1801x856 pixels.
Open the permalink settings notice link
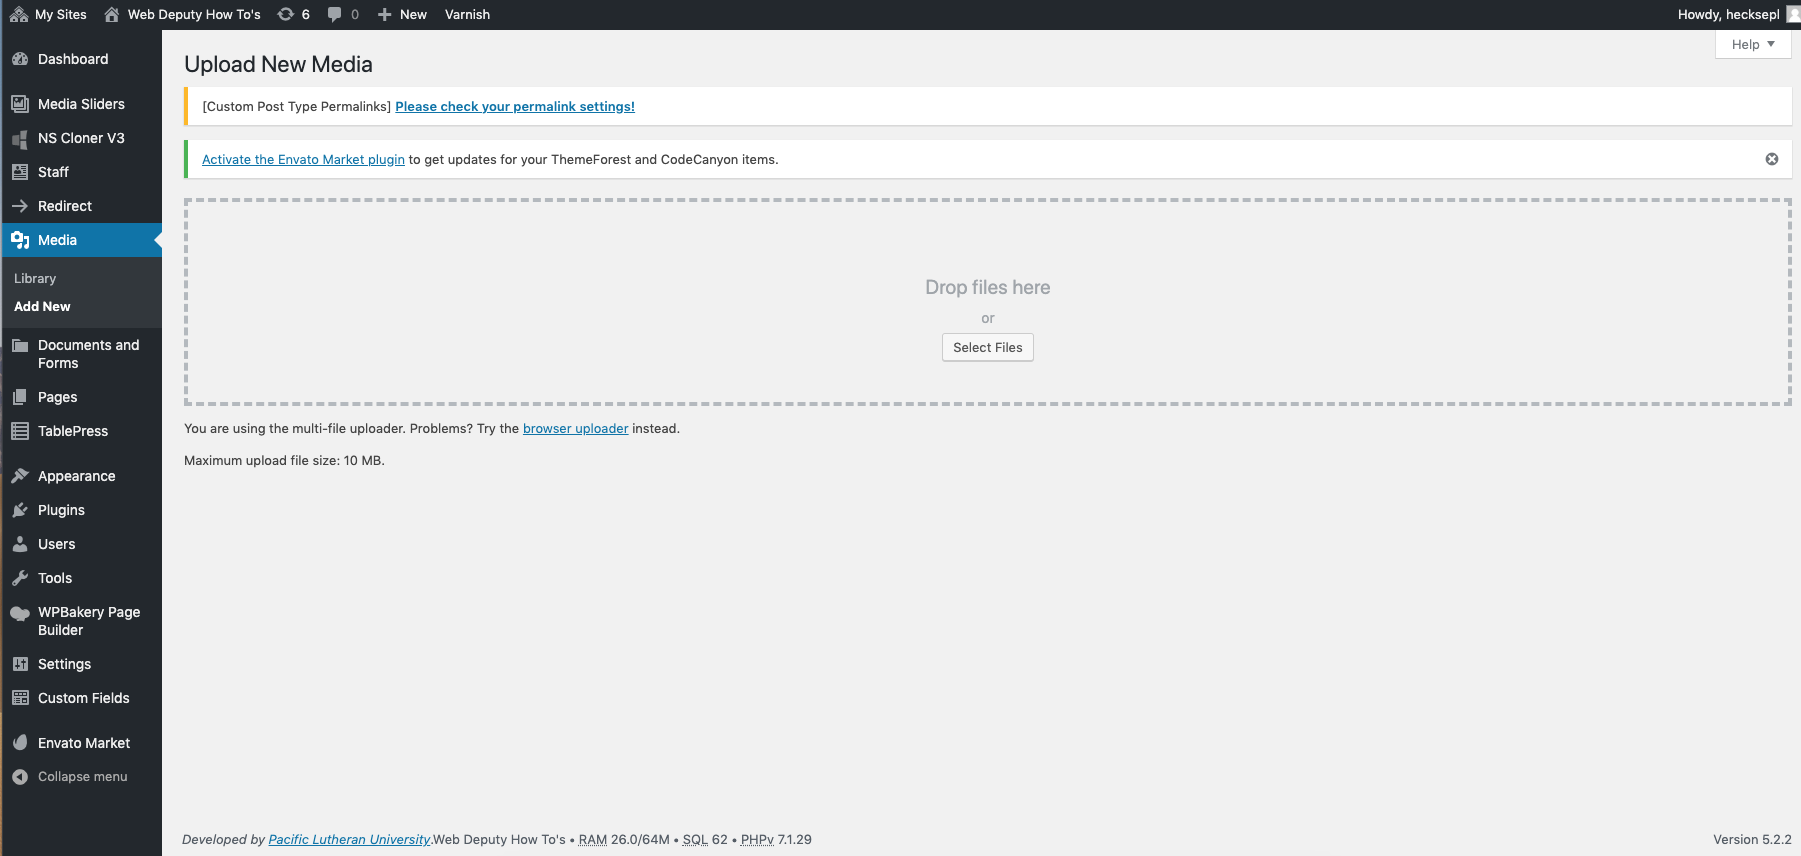pyautogui.click(x=514, y=107)
